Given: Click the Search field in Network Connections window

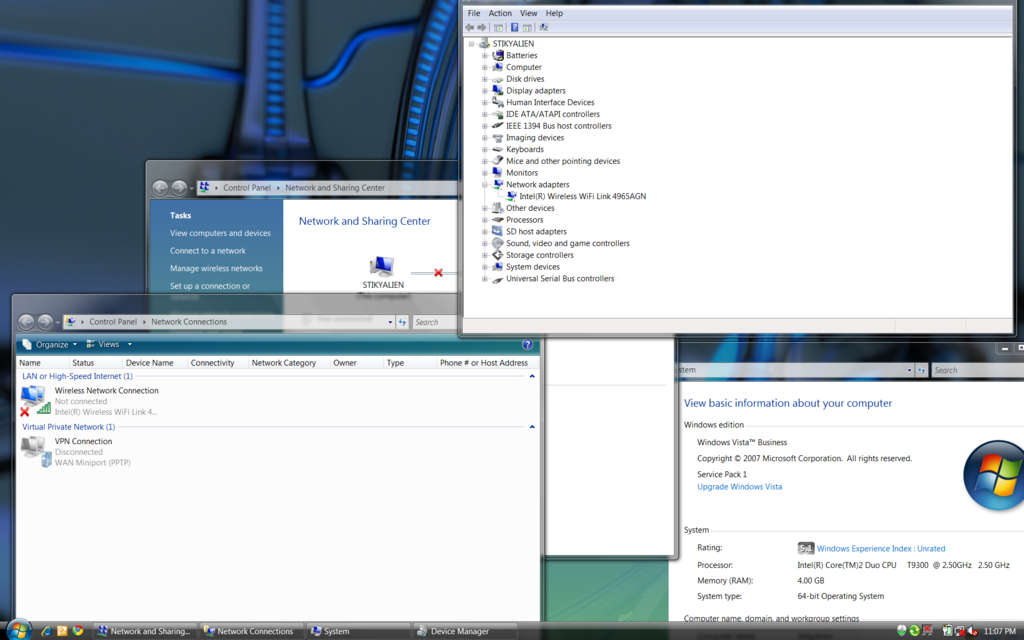Looking at the screenshot, I should point(435,322).
